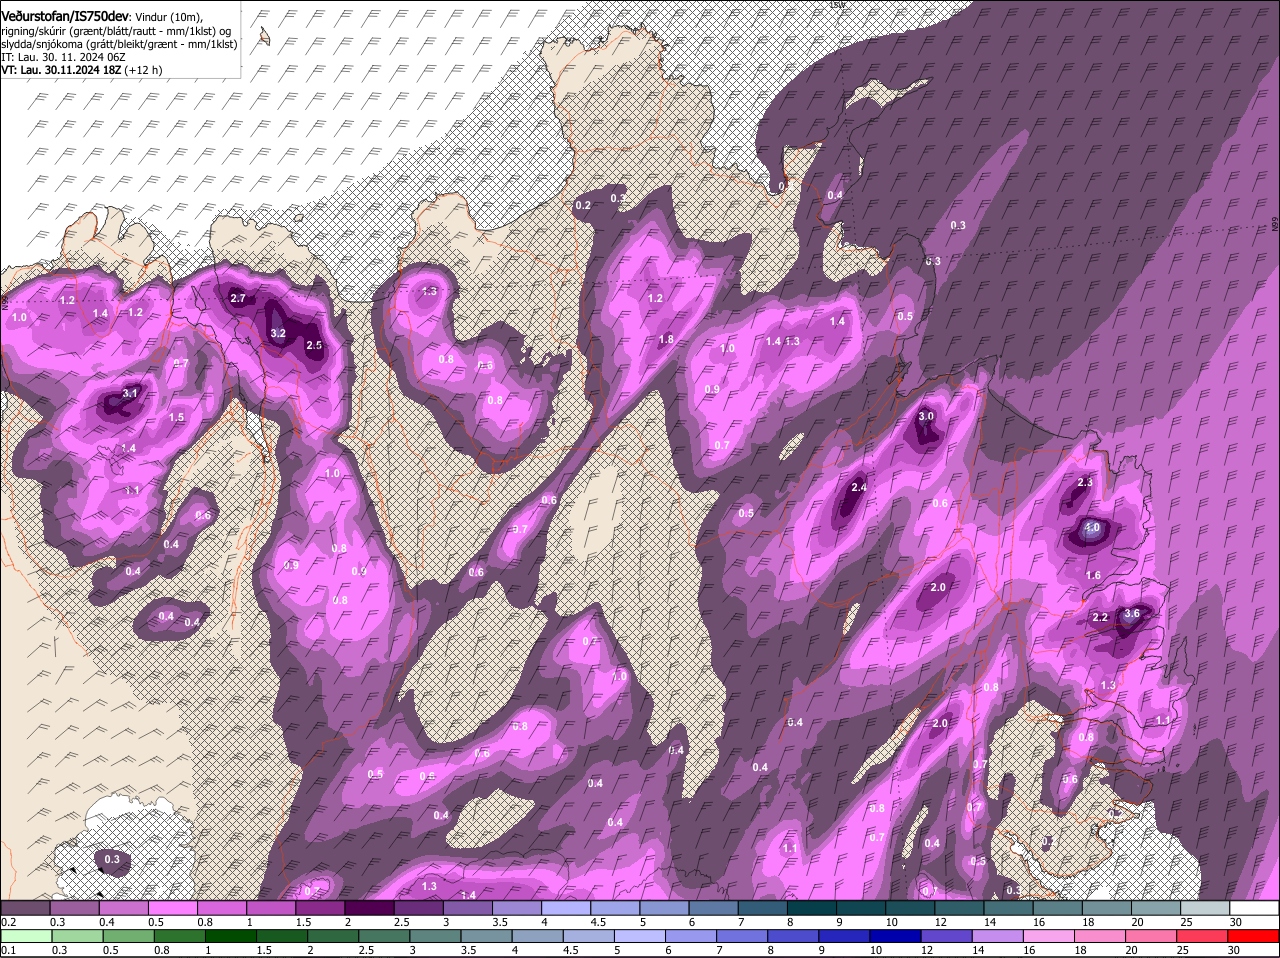
Task: Click the 3.1 precipitation value on the map
Action: [130, 394]
